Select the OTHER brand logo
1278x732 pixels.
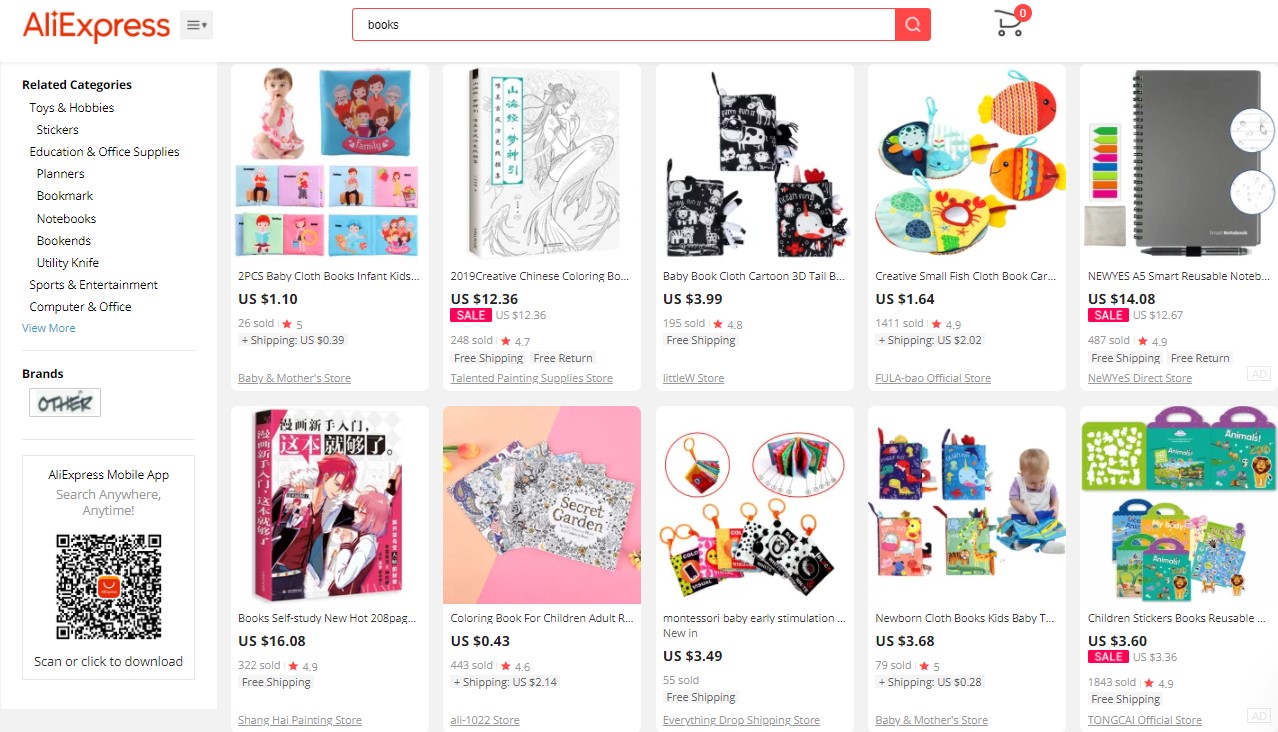point(65,403)
